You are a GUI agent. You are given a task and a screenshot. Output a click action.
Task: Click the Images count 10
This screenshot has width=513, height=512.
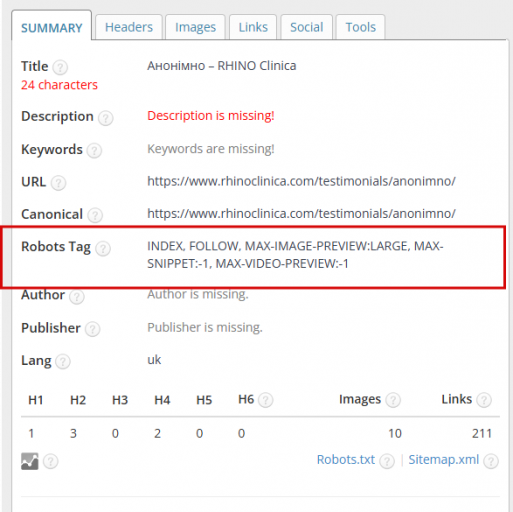click(395, 434)
